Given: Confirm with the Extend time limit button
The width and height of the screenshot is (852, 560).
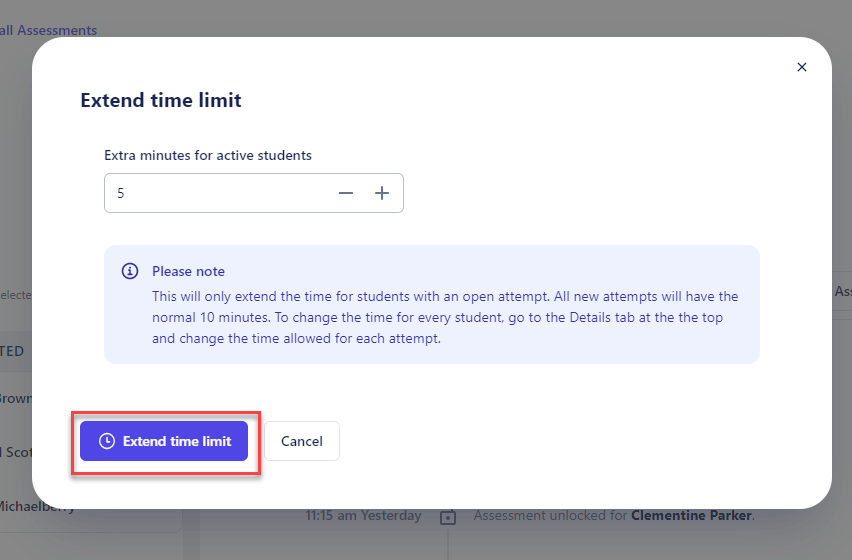Looking at the screenshot, I should 164,441.
